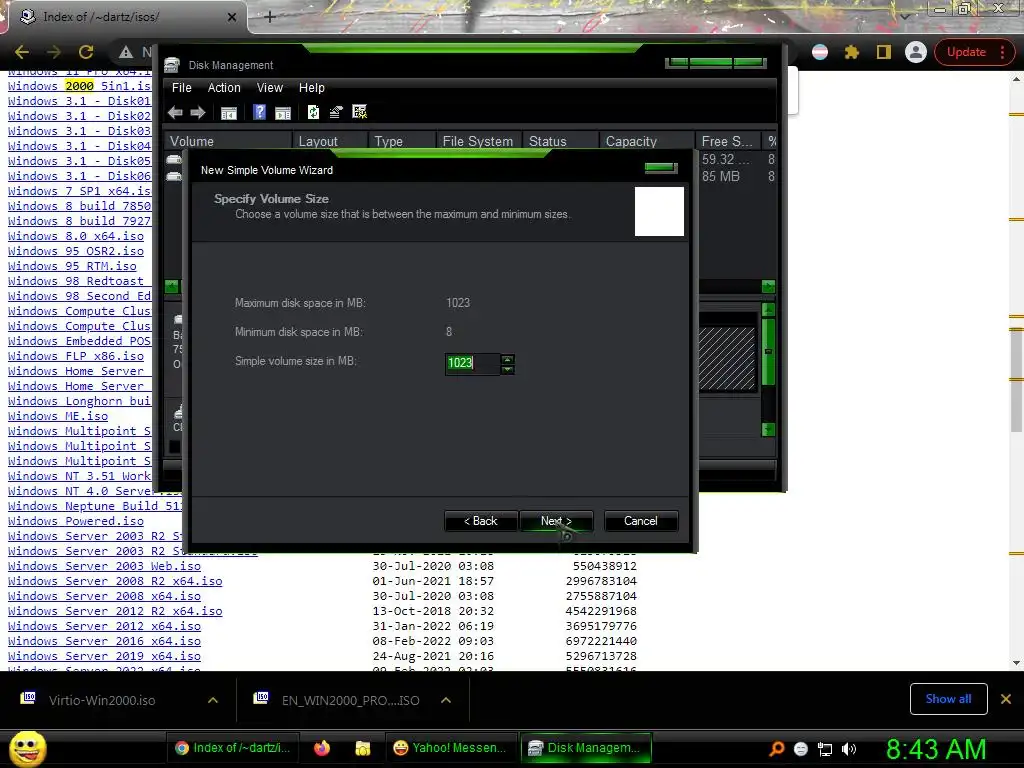Increase volume size with up spinner arrow
1024x768 pixels.
click(507, 359)
